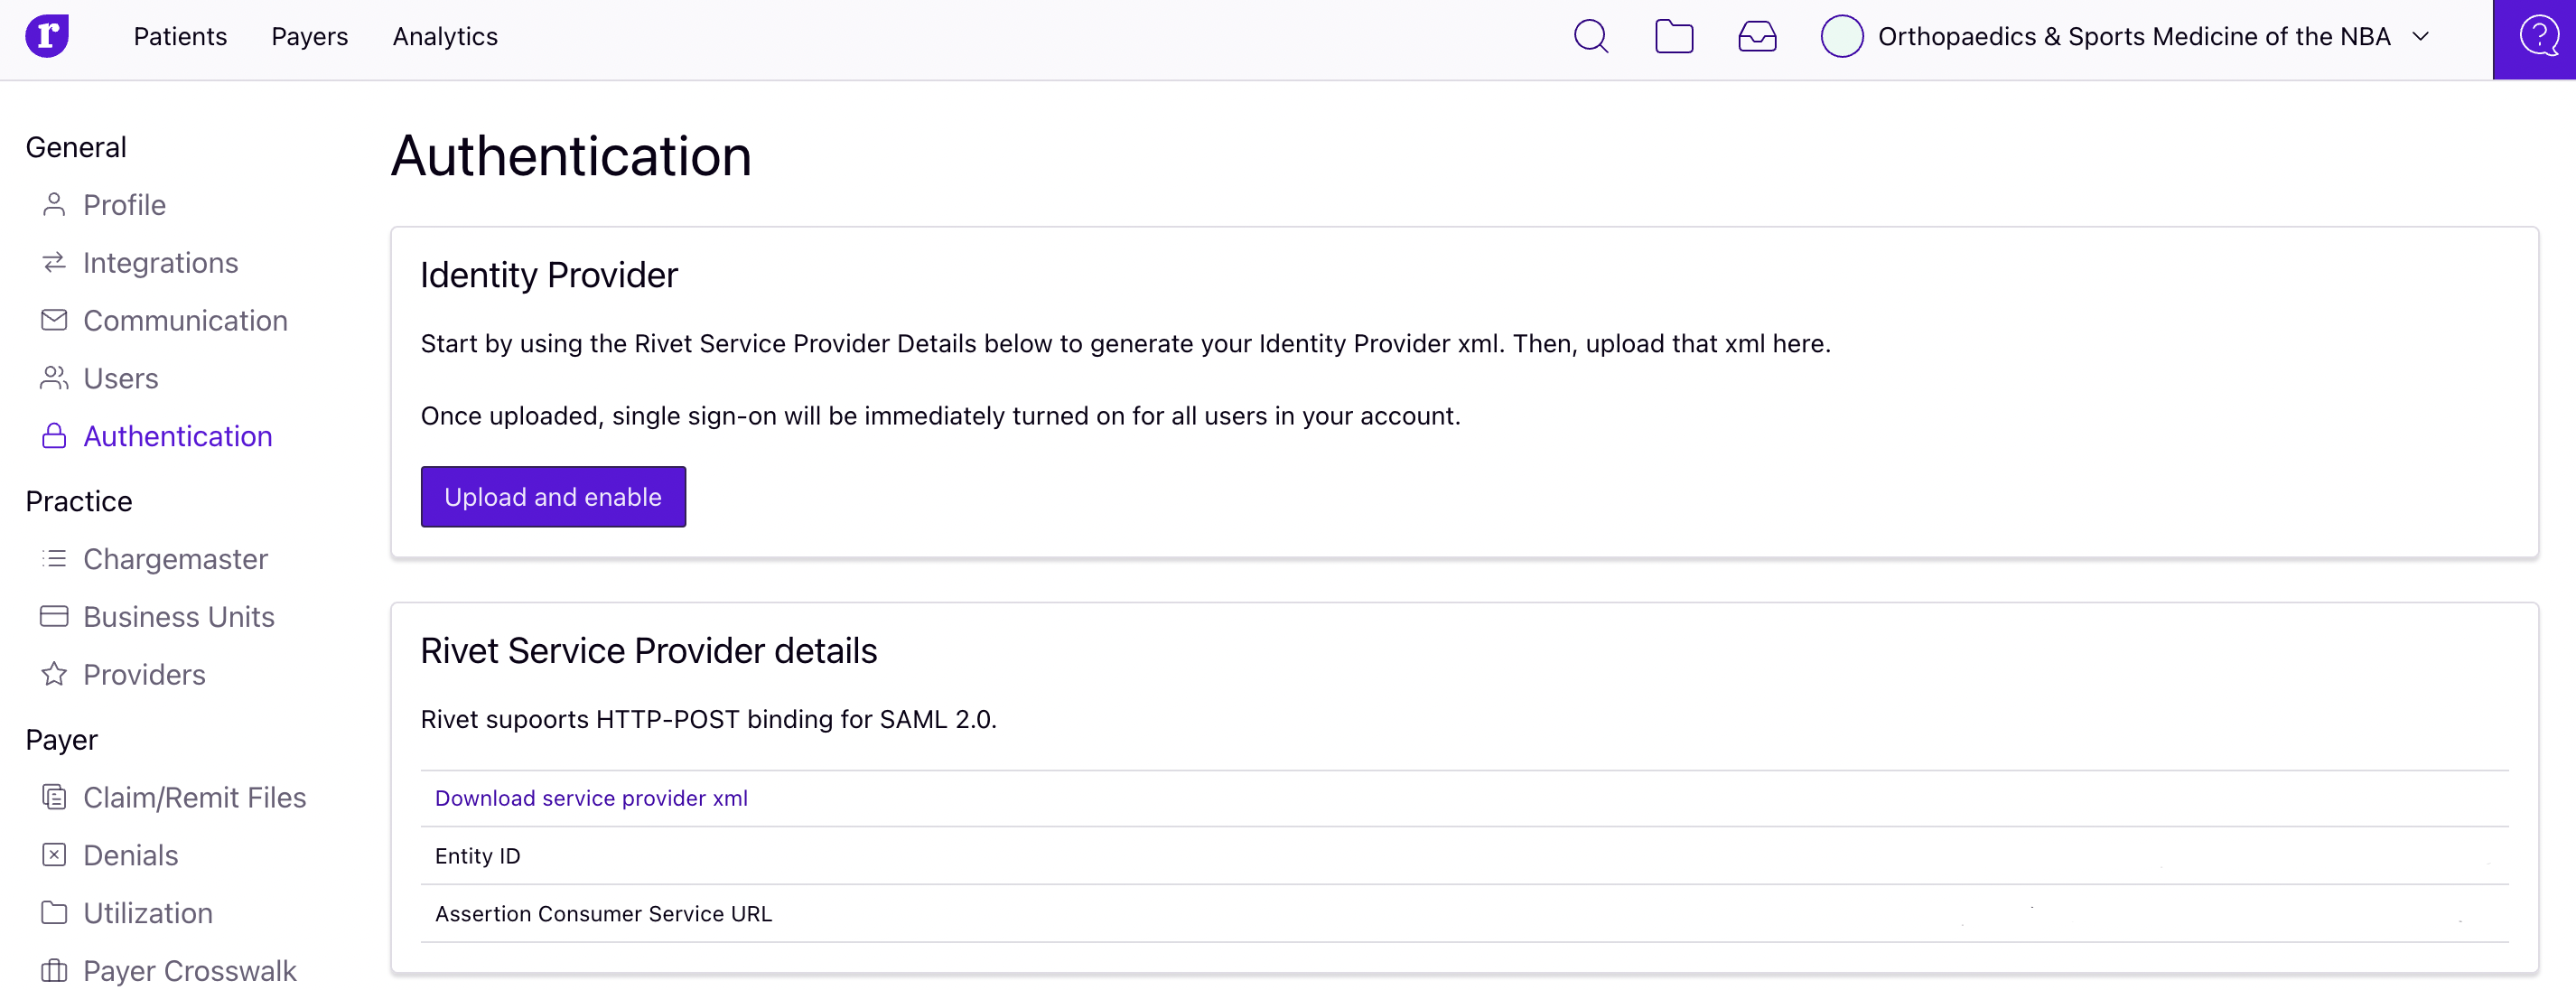Click the Upload and enable button
This screenshot has height=990, width=2576.
coord(553,497)
